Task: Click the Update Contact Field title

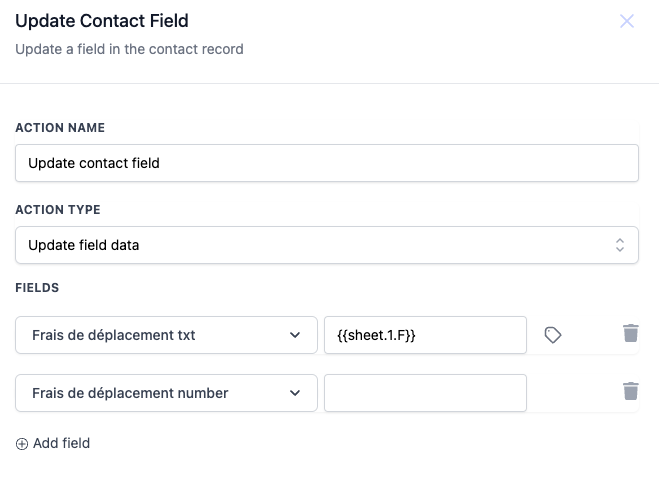Action: (102, 20)
